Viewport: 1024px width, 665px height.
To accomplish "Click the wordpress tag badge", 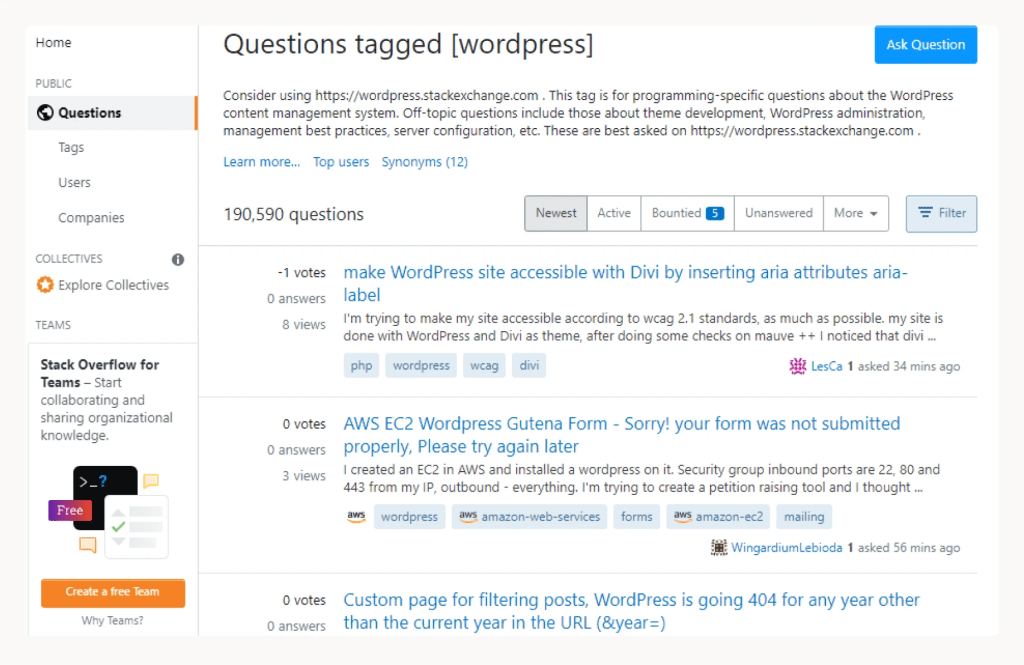I will (421, 365).
